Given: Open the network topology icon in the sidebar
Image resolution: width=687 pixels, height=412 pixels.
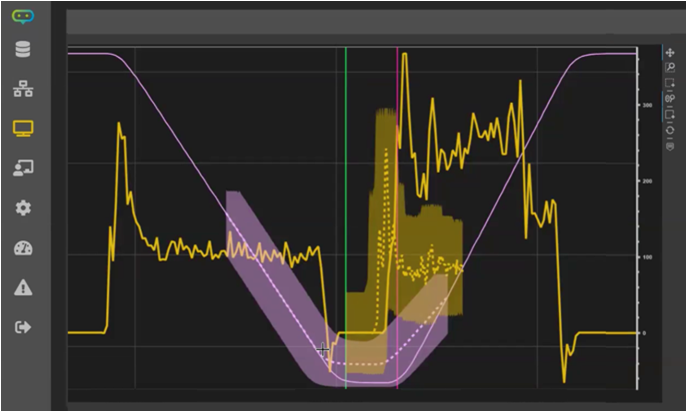Looking at the screenshot, I should coord(23,89).
